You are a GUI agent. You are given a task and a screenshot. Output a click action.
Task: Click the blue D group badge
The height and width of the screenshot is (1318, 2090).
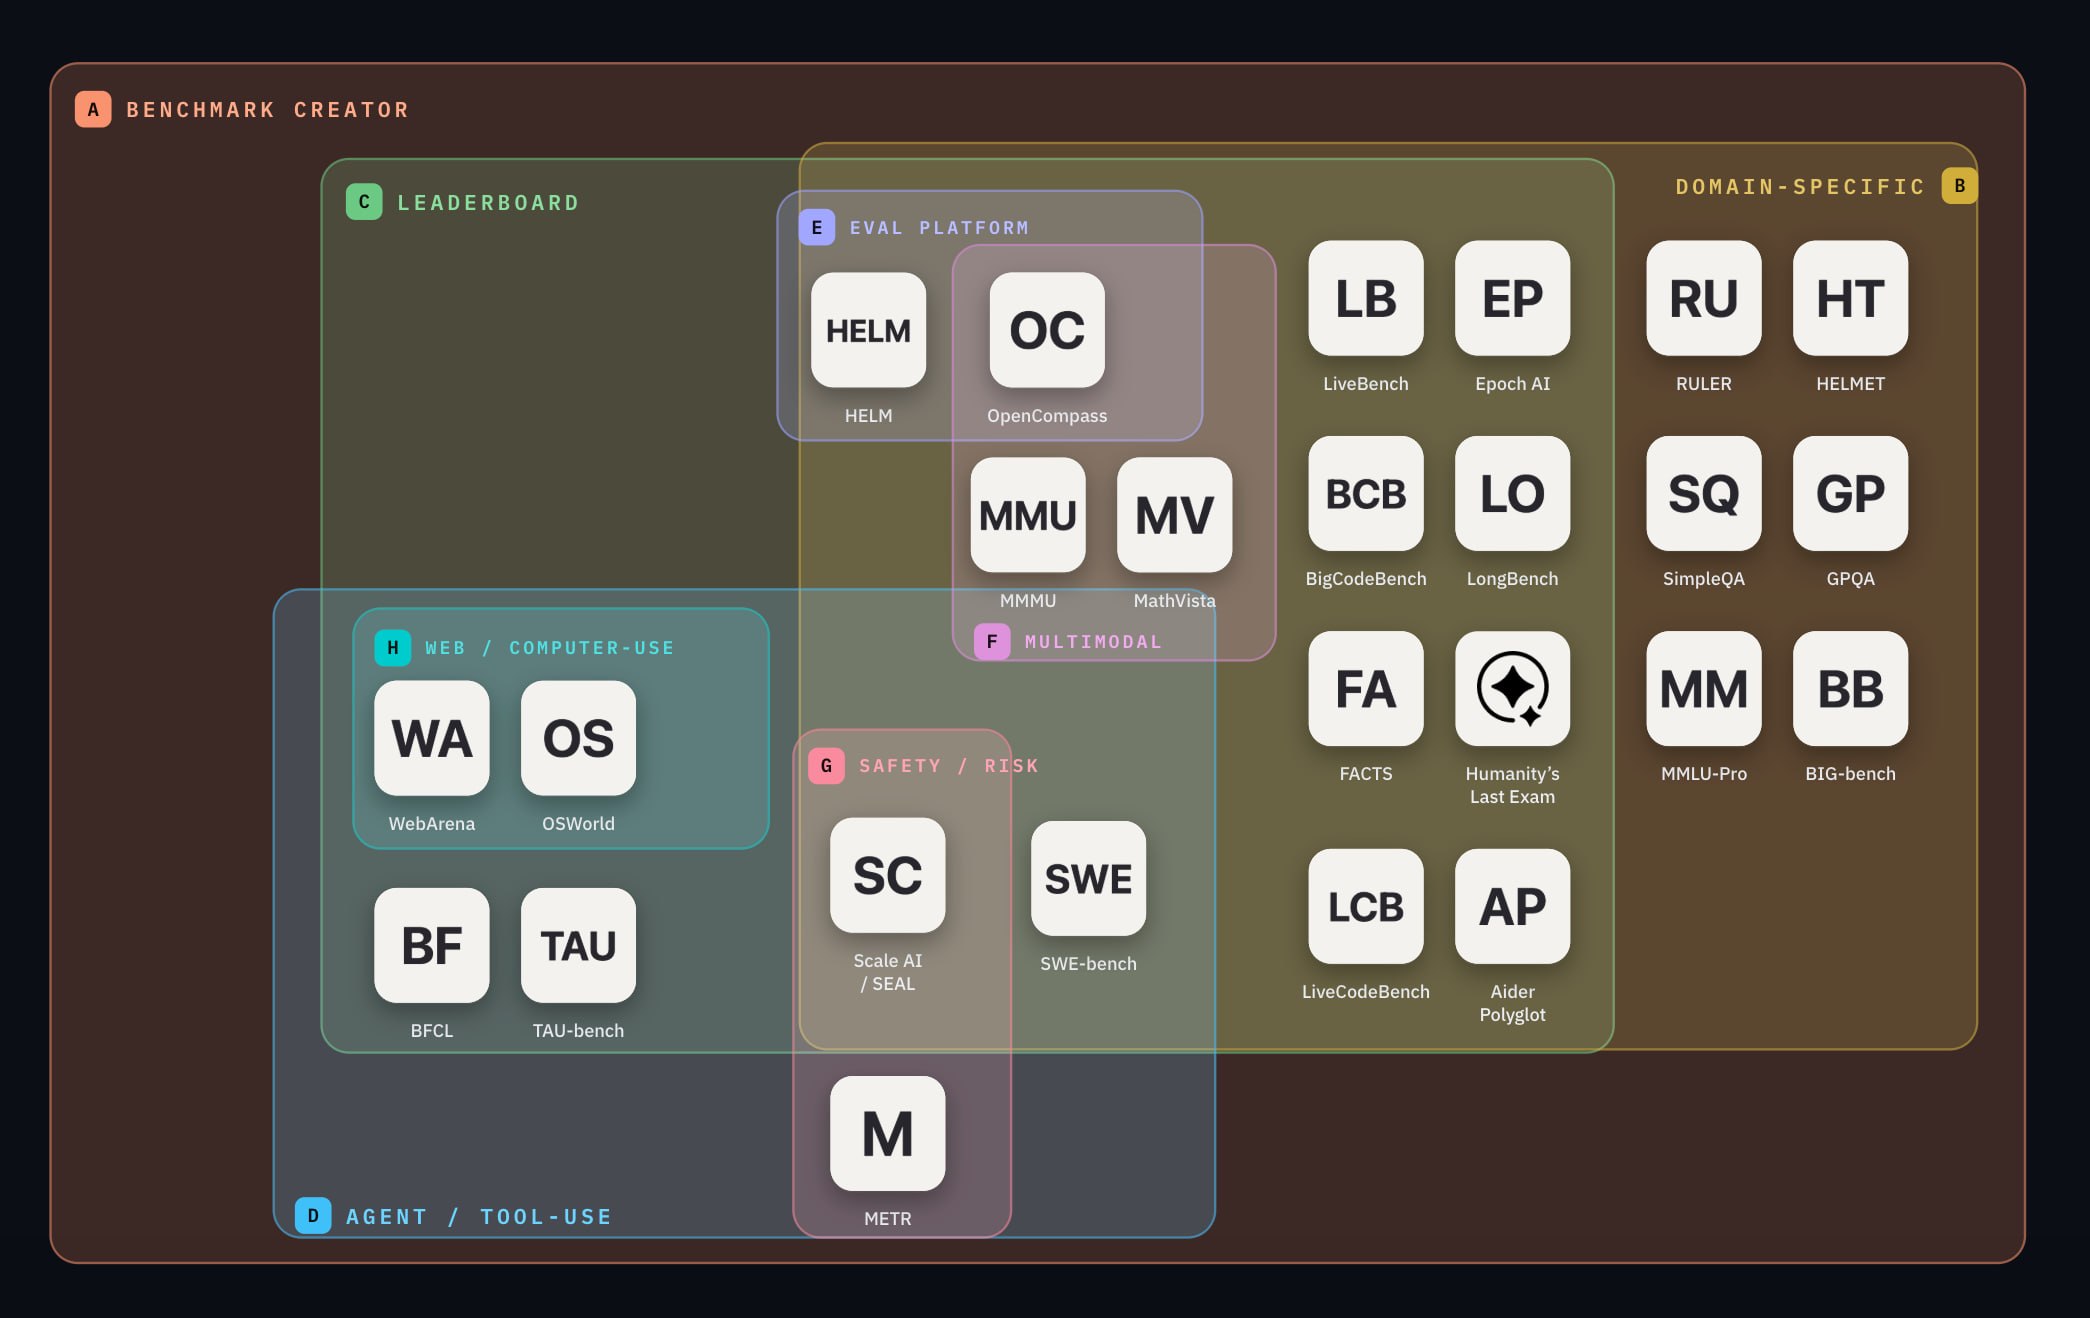313,1215
